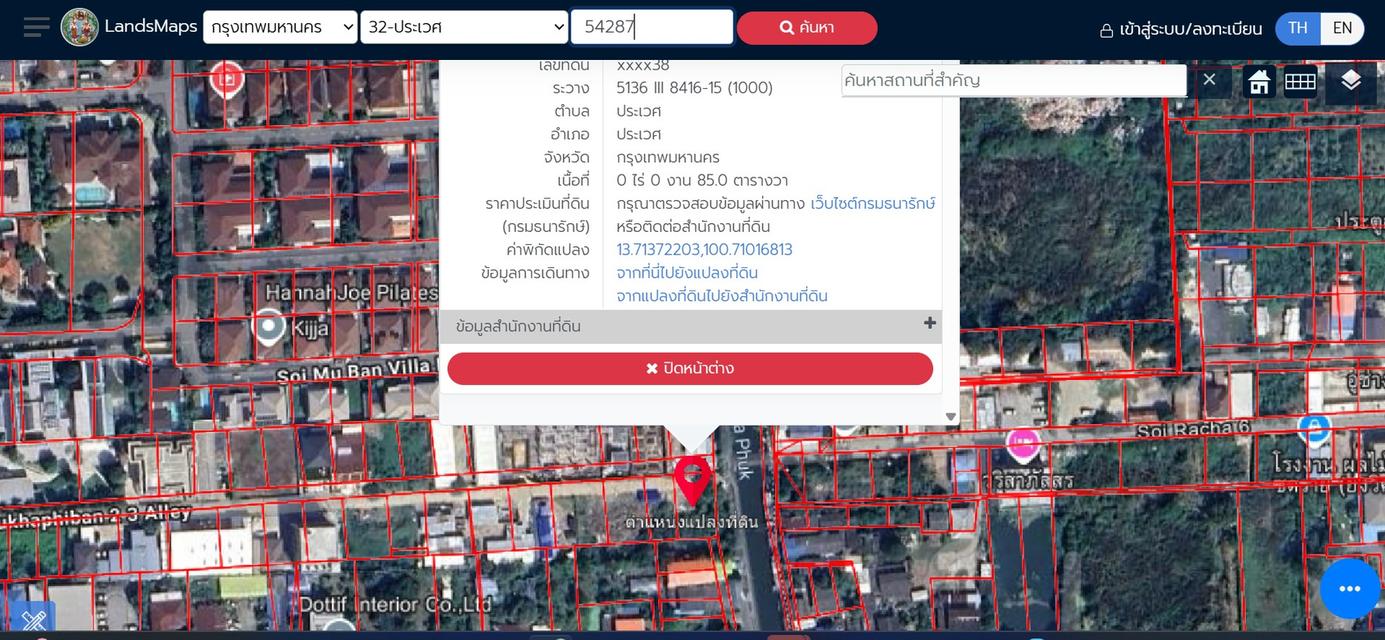1385x640 pixels.
Task: Switch language to EN
Action: (1343, 28)
